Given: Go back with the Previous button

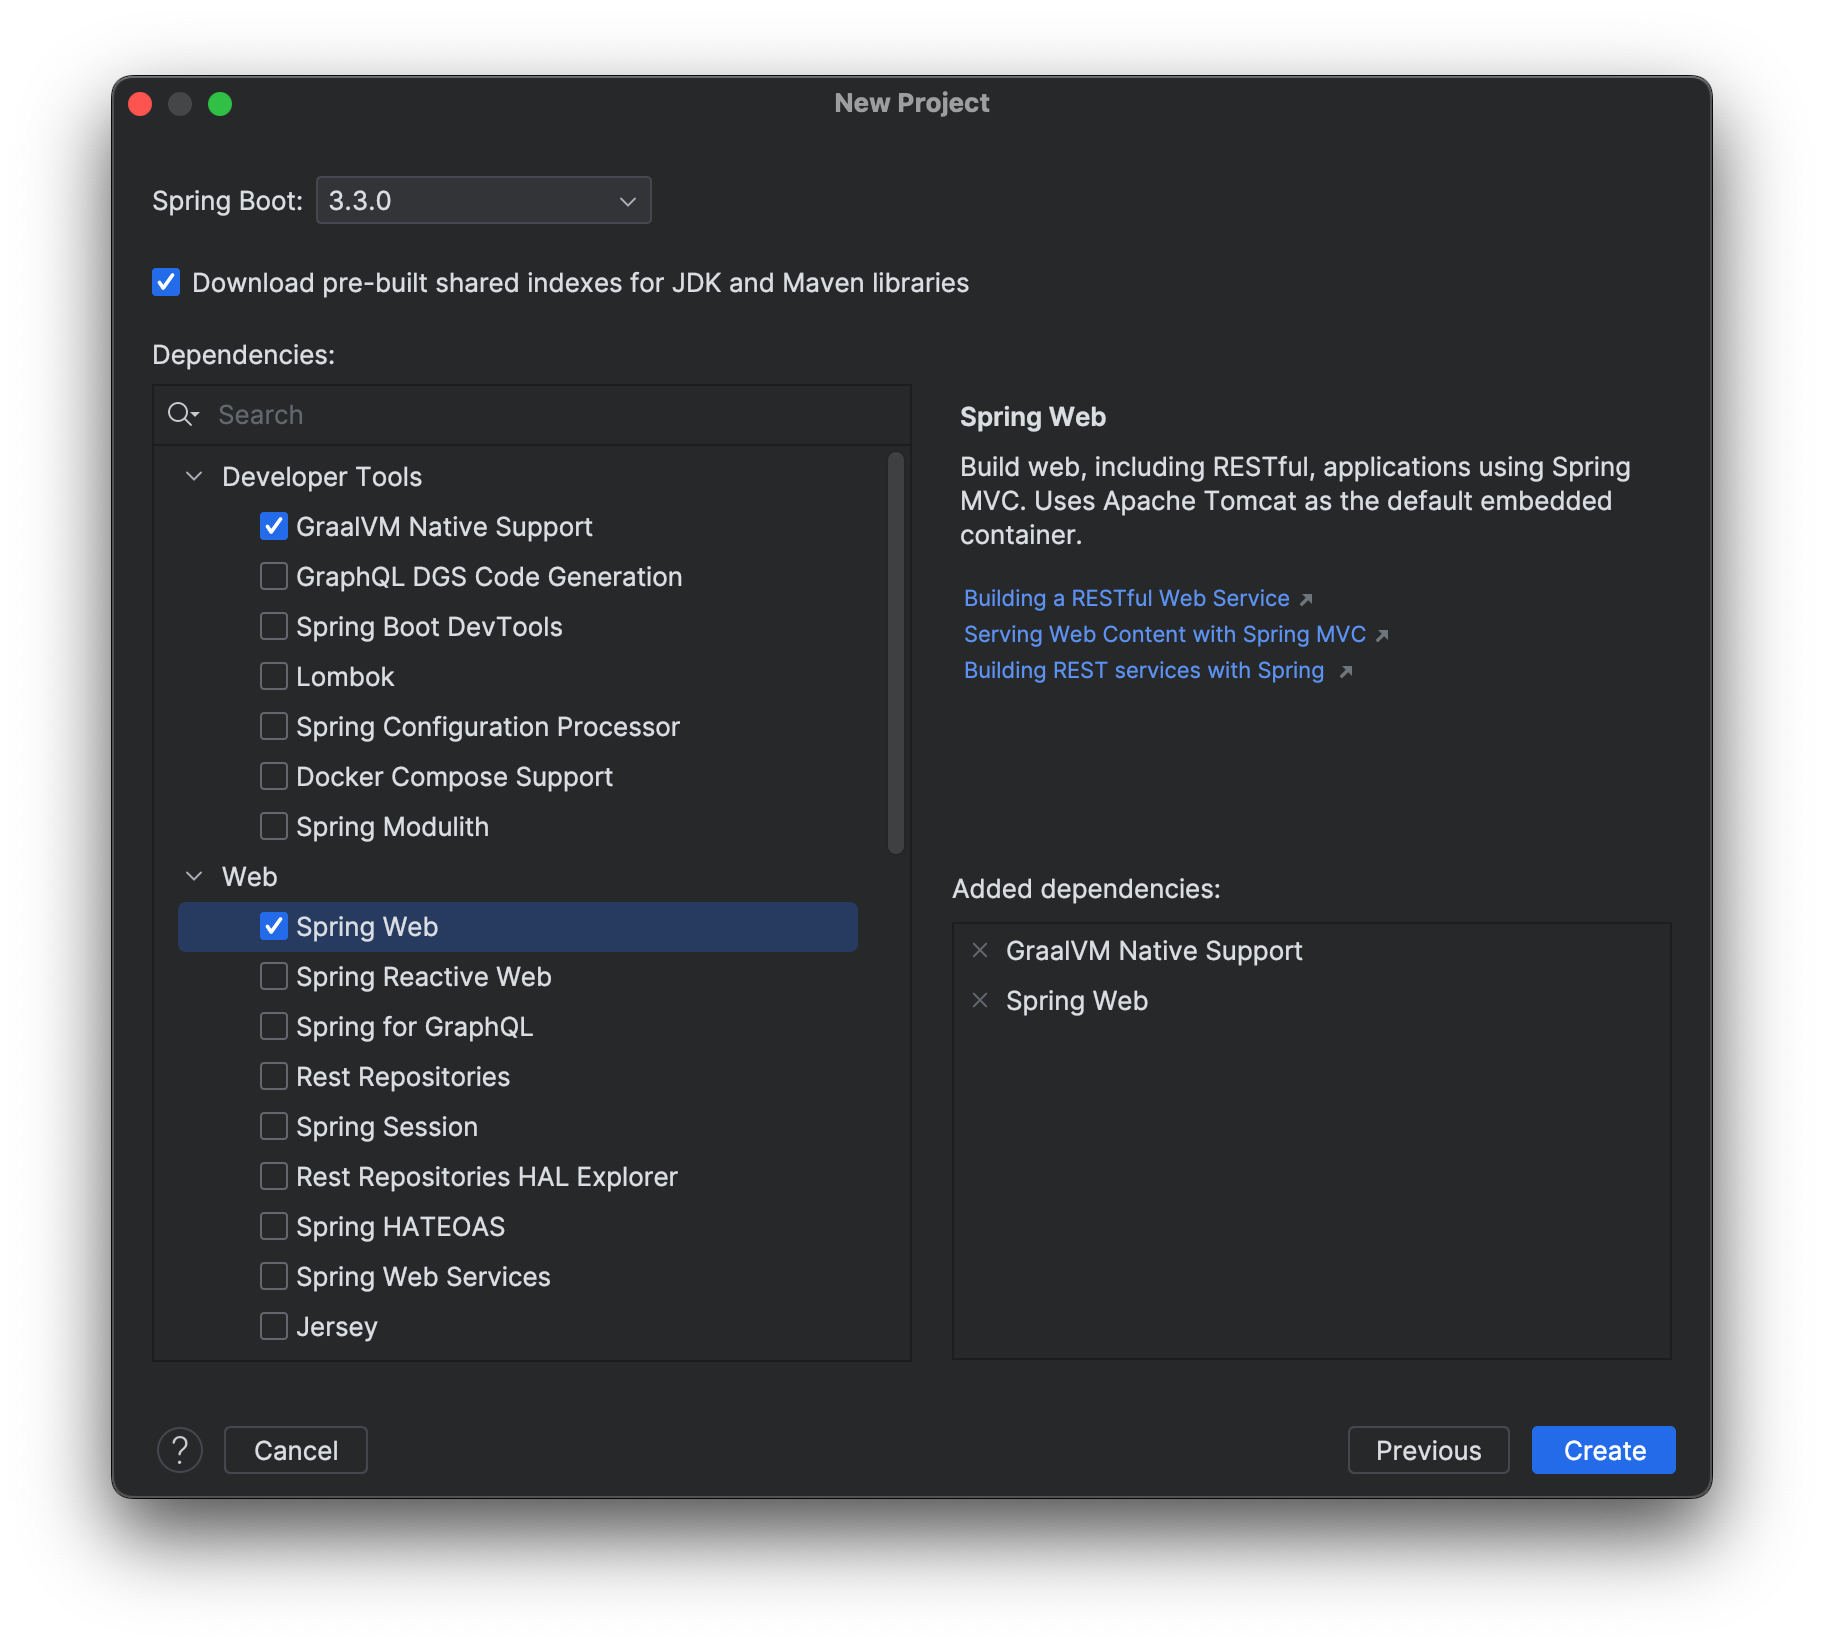Looking at the screenshot, I should click(1428, 1450).
